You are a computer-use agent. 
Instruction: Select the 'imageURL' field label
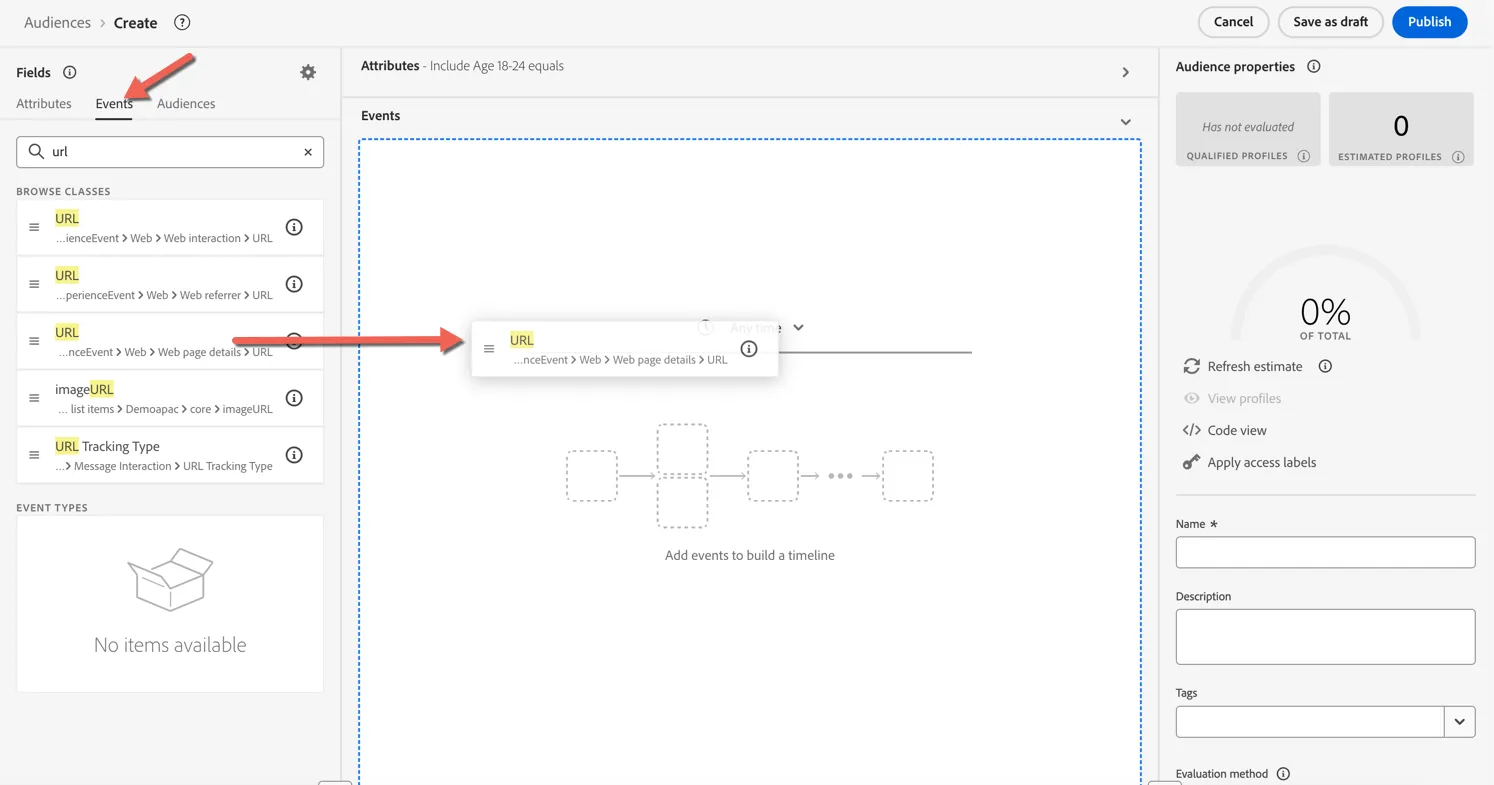pyautogui.click(x=84, y=389)
